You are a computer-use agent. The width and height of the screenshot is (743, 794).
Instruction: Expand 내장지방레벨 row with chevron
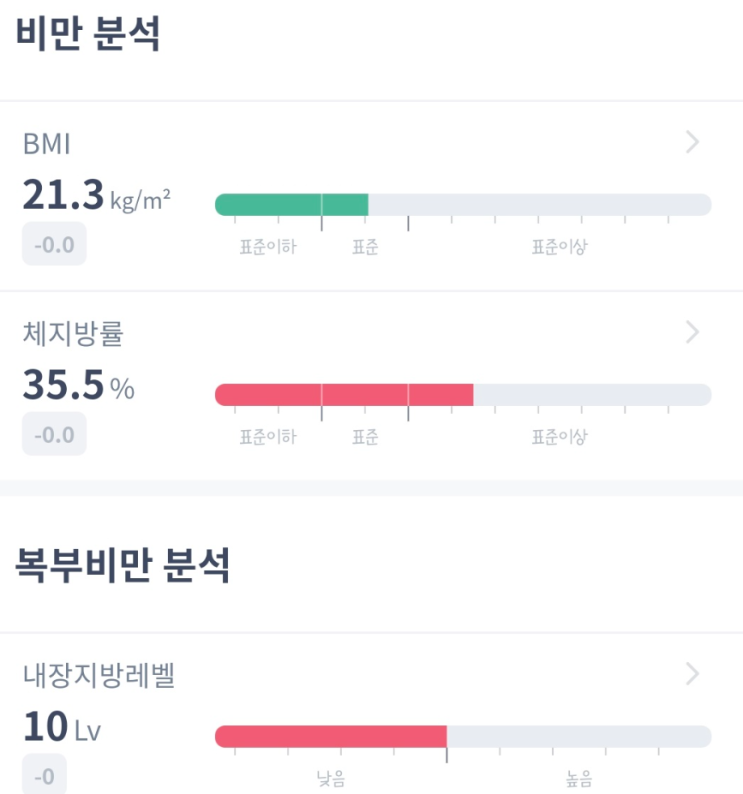pyautogui.click(x=692, y=675)
